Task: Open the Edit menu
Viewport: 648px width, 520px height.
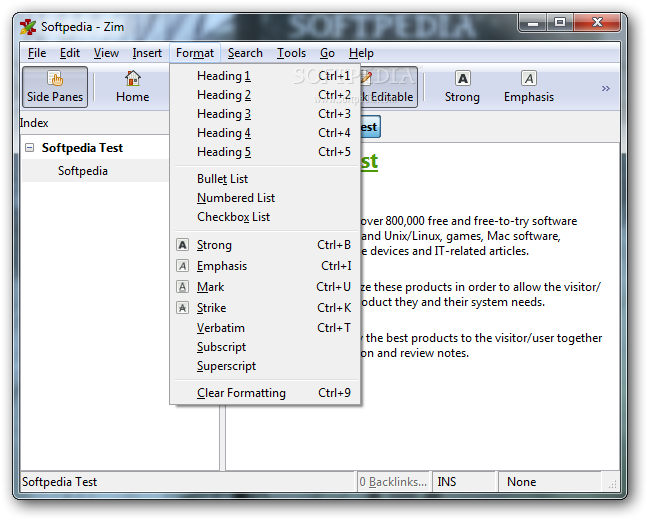Action: pyautogui.click(x=69, y=53)
